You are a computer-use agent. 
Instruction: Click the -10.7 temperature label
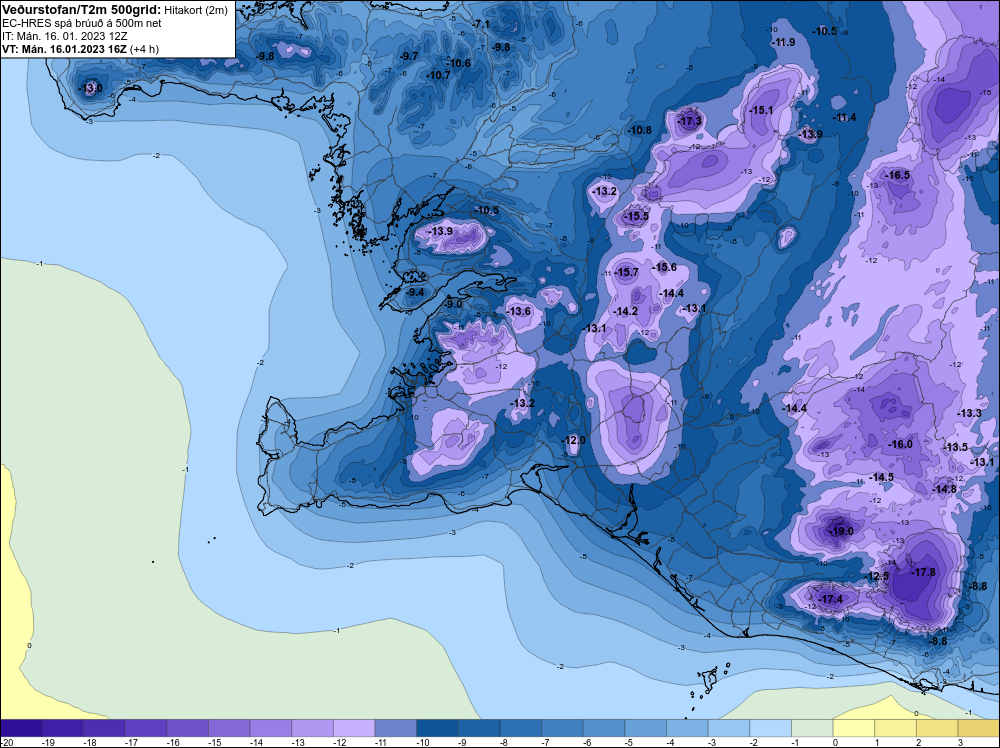click(x=438, y=75)
